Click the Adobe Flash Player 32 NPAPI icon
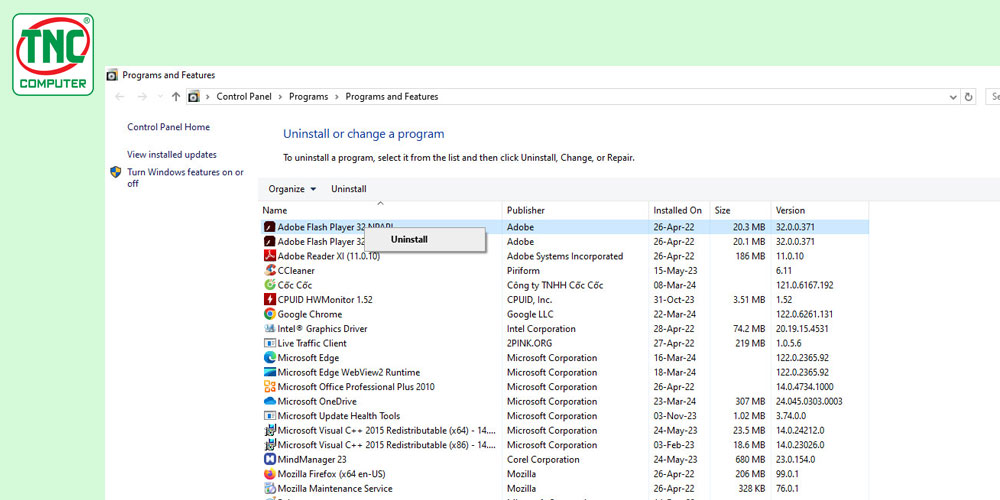This screenshot has width=1000, height=500. pyautogui.click(x=269, y=227)
